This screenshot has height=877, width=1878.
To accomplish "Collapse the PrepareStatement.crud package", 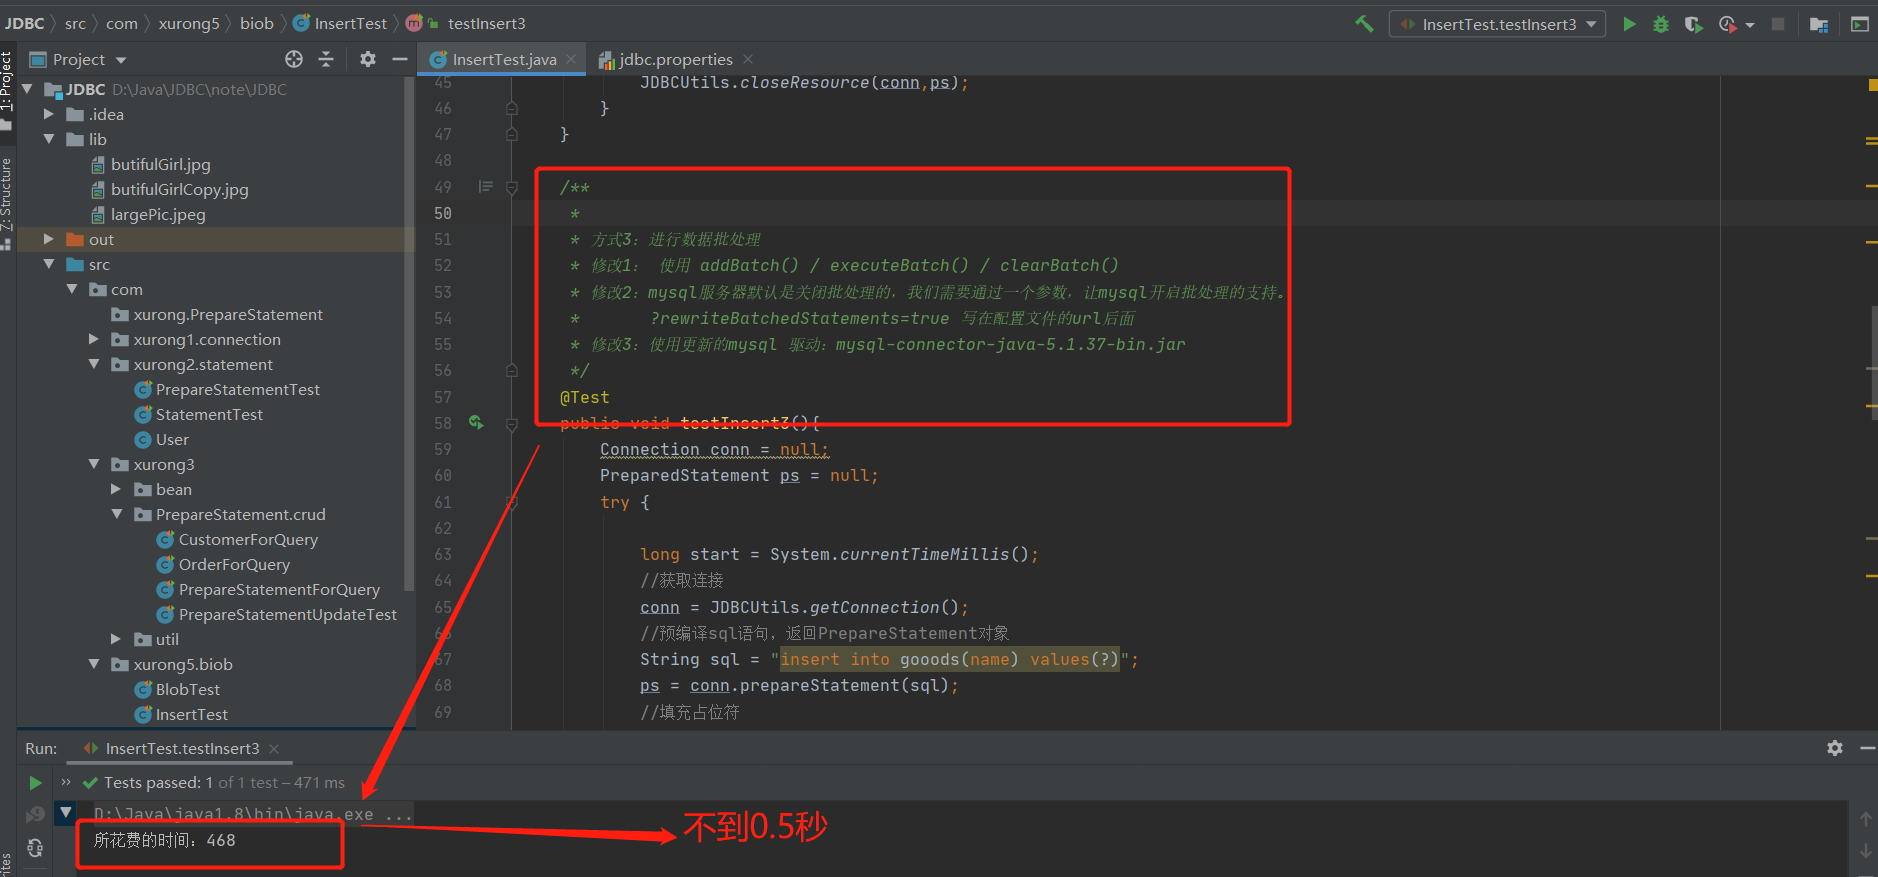I will point(116,514).
